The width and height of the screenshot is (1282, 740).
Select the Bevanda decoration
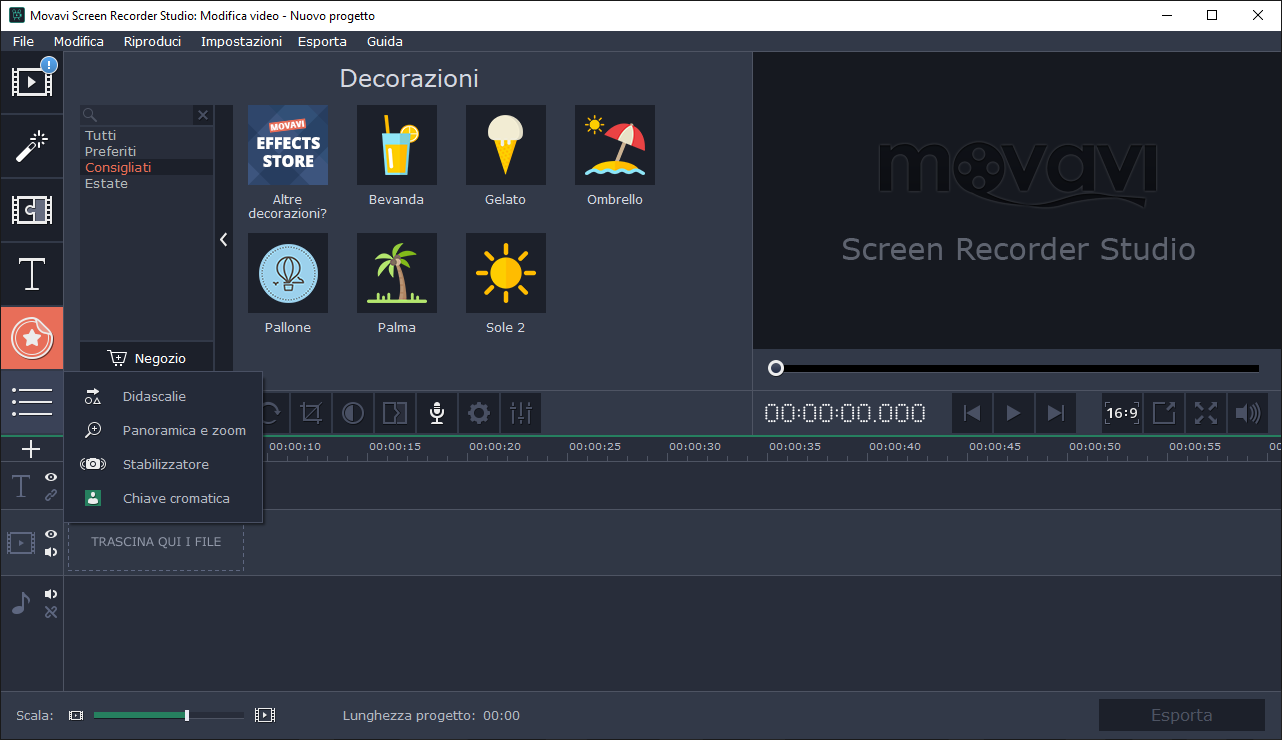pos(397,145)
